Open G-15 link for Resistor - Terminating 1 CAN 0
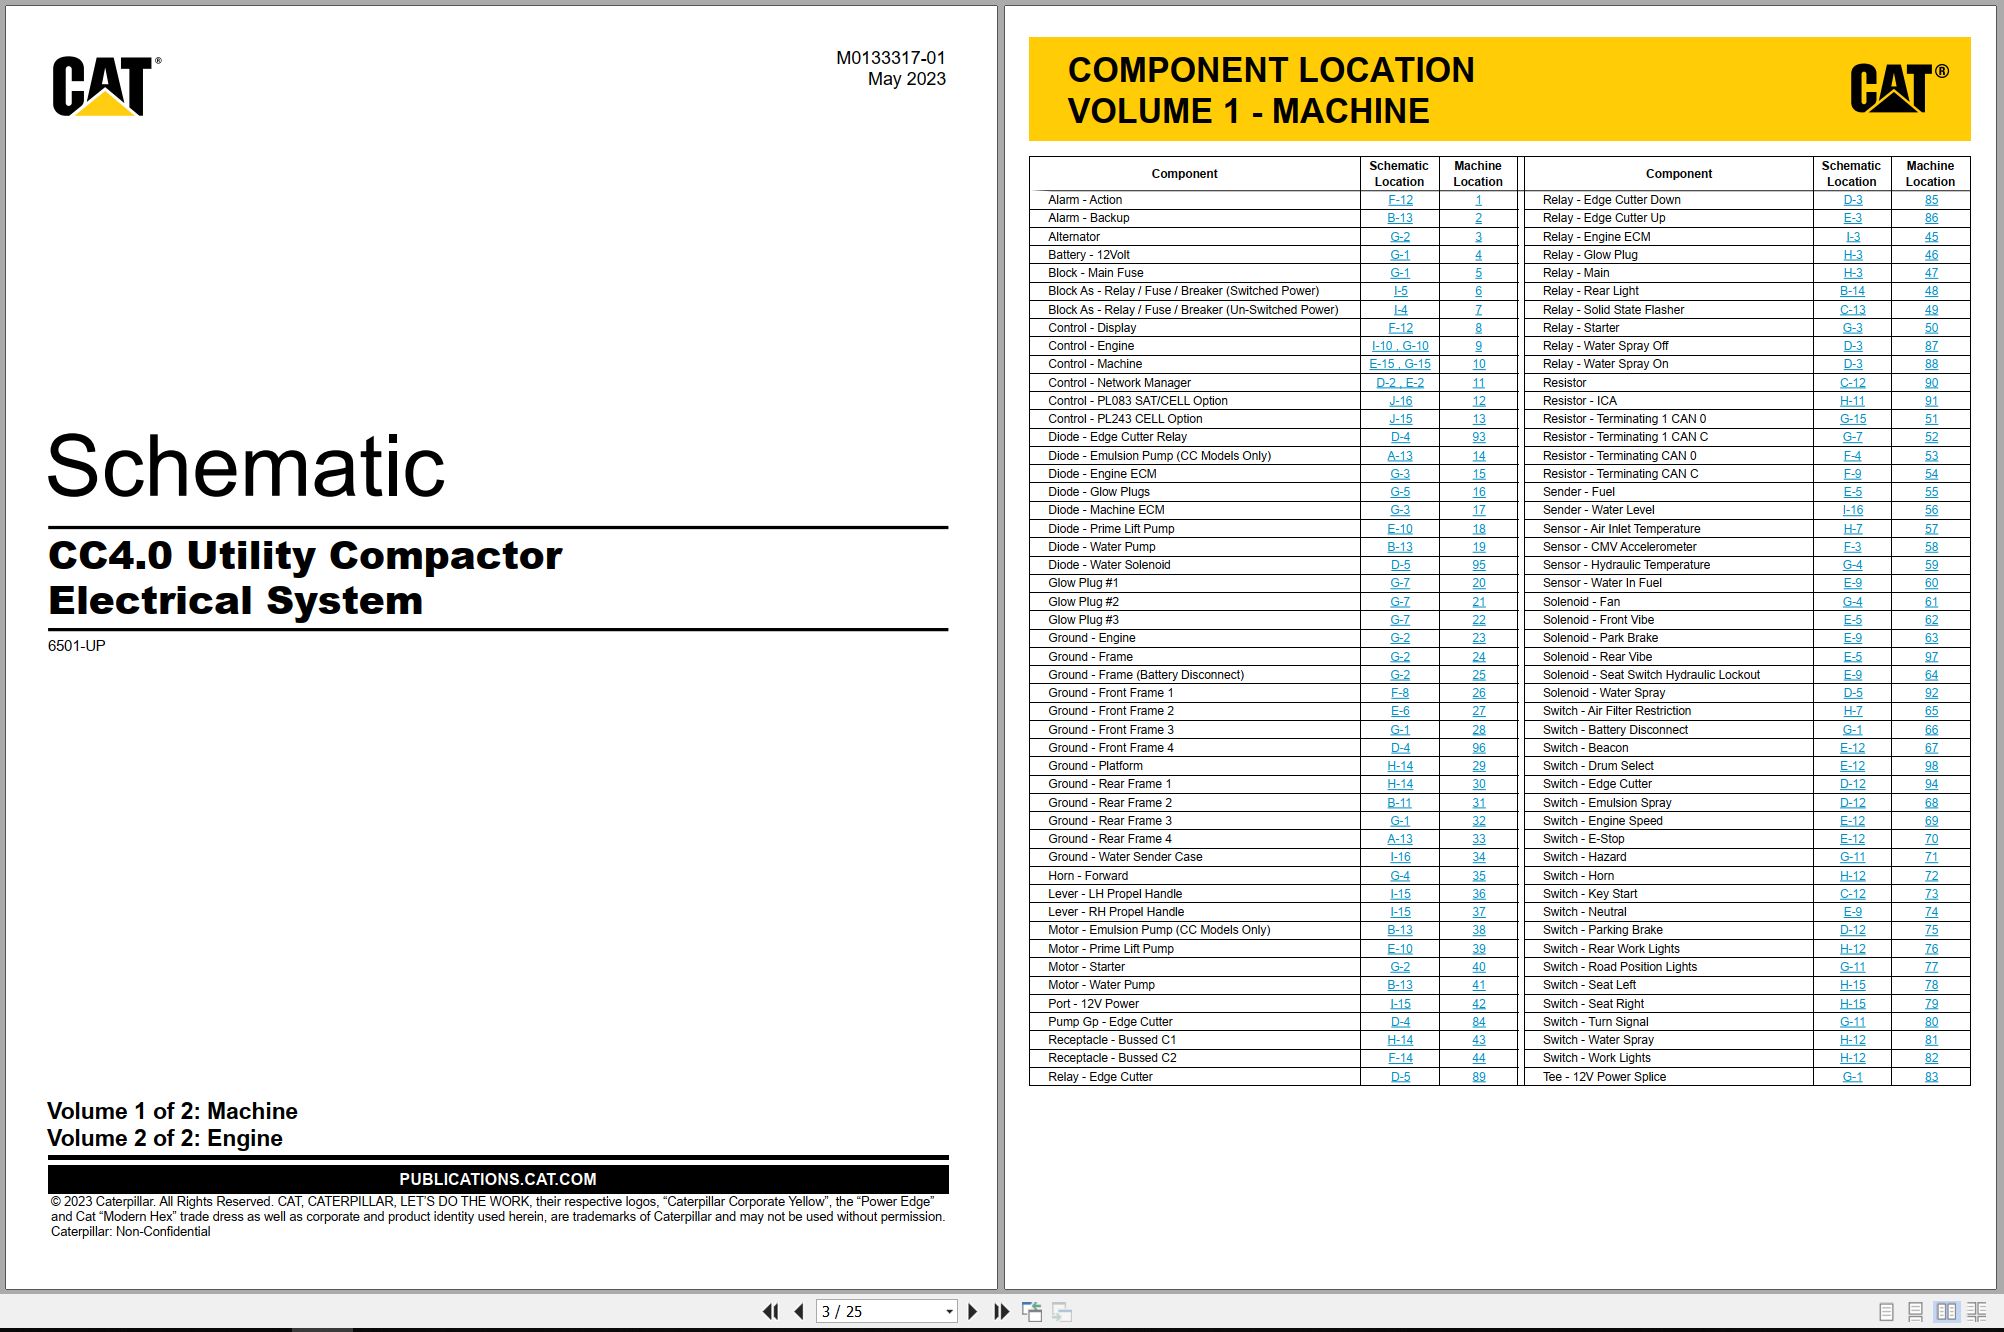 [1852, 419]
